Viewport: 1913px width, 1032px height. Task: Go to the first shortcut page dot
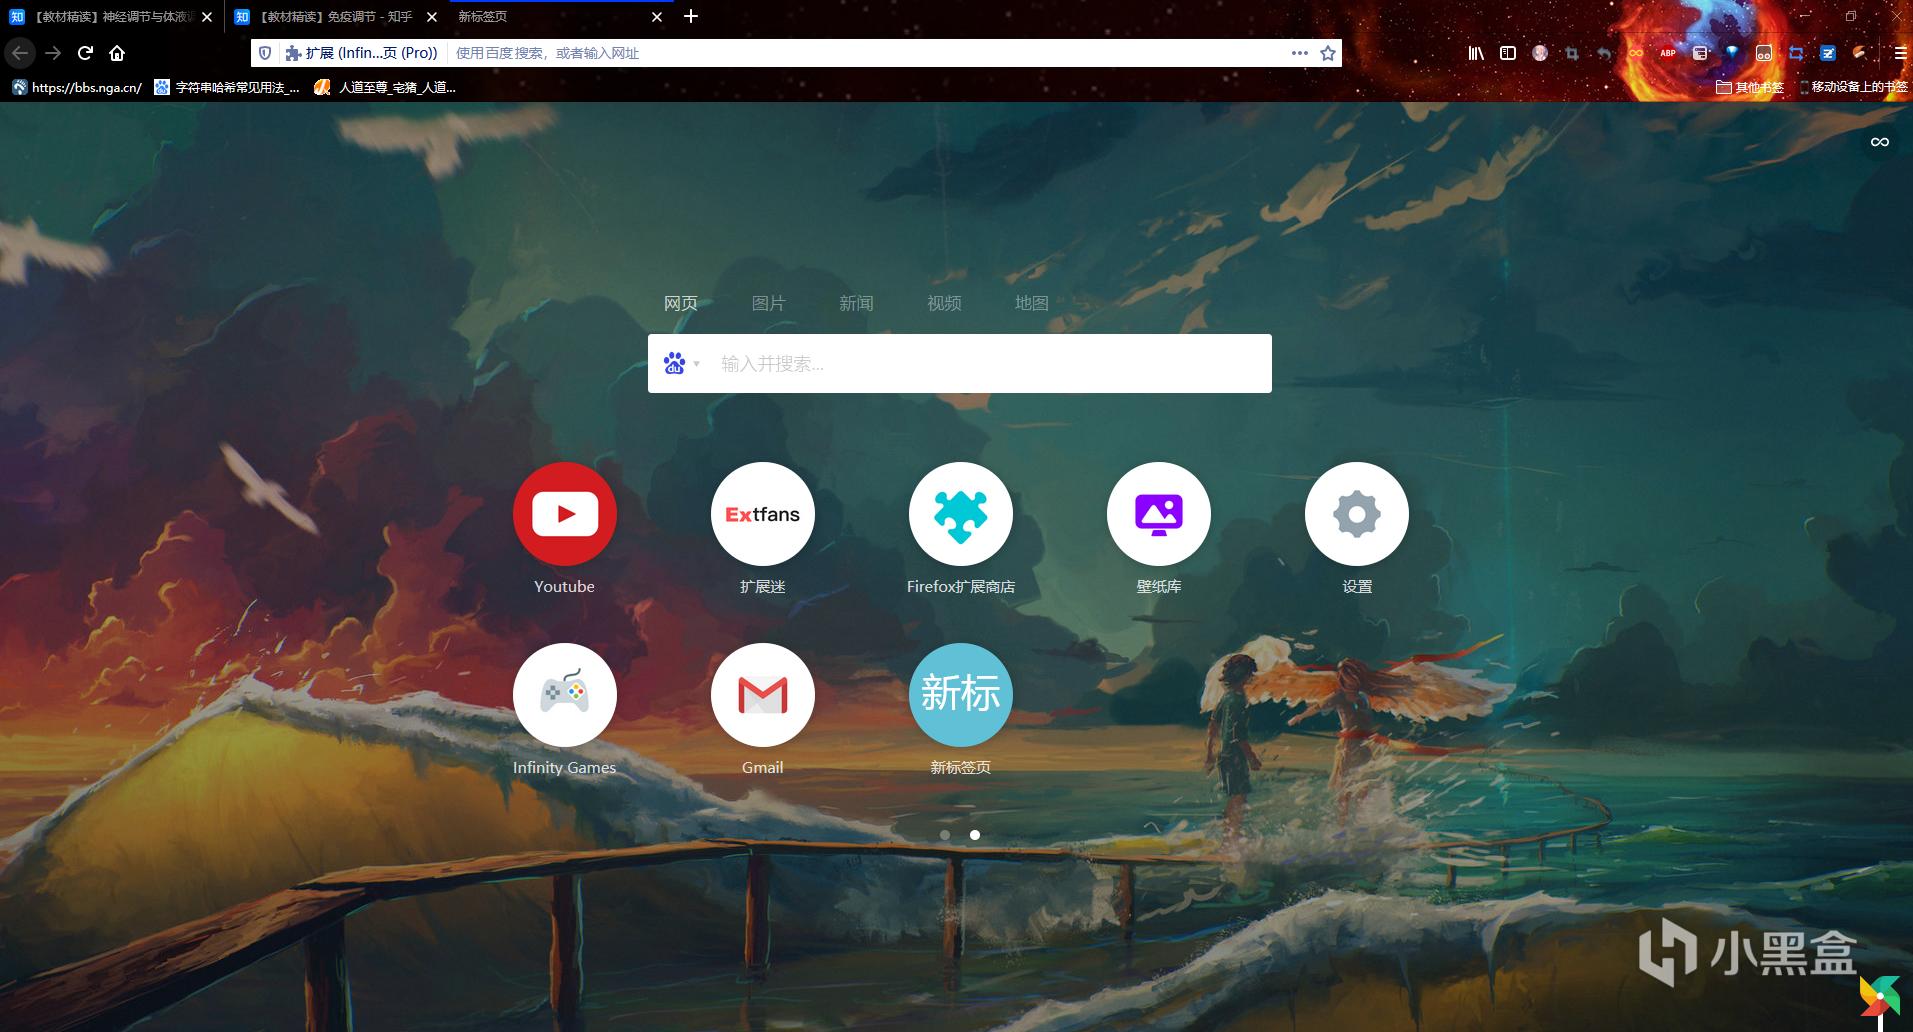945,835
